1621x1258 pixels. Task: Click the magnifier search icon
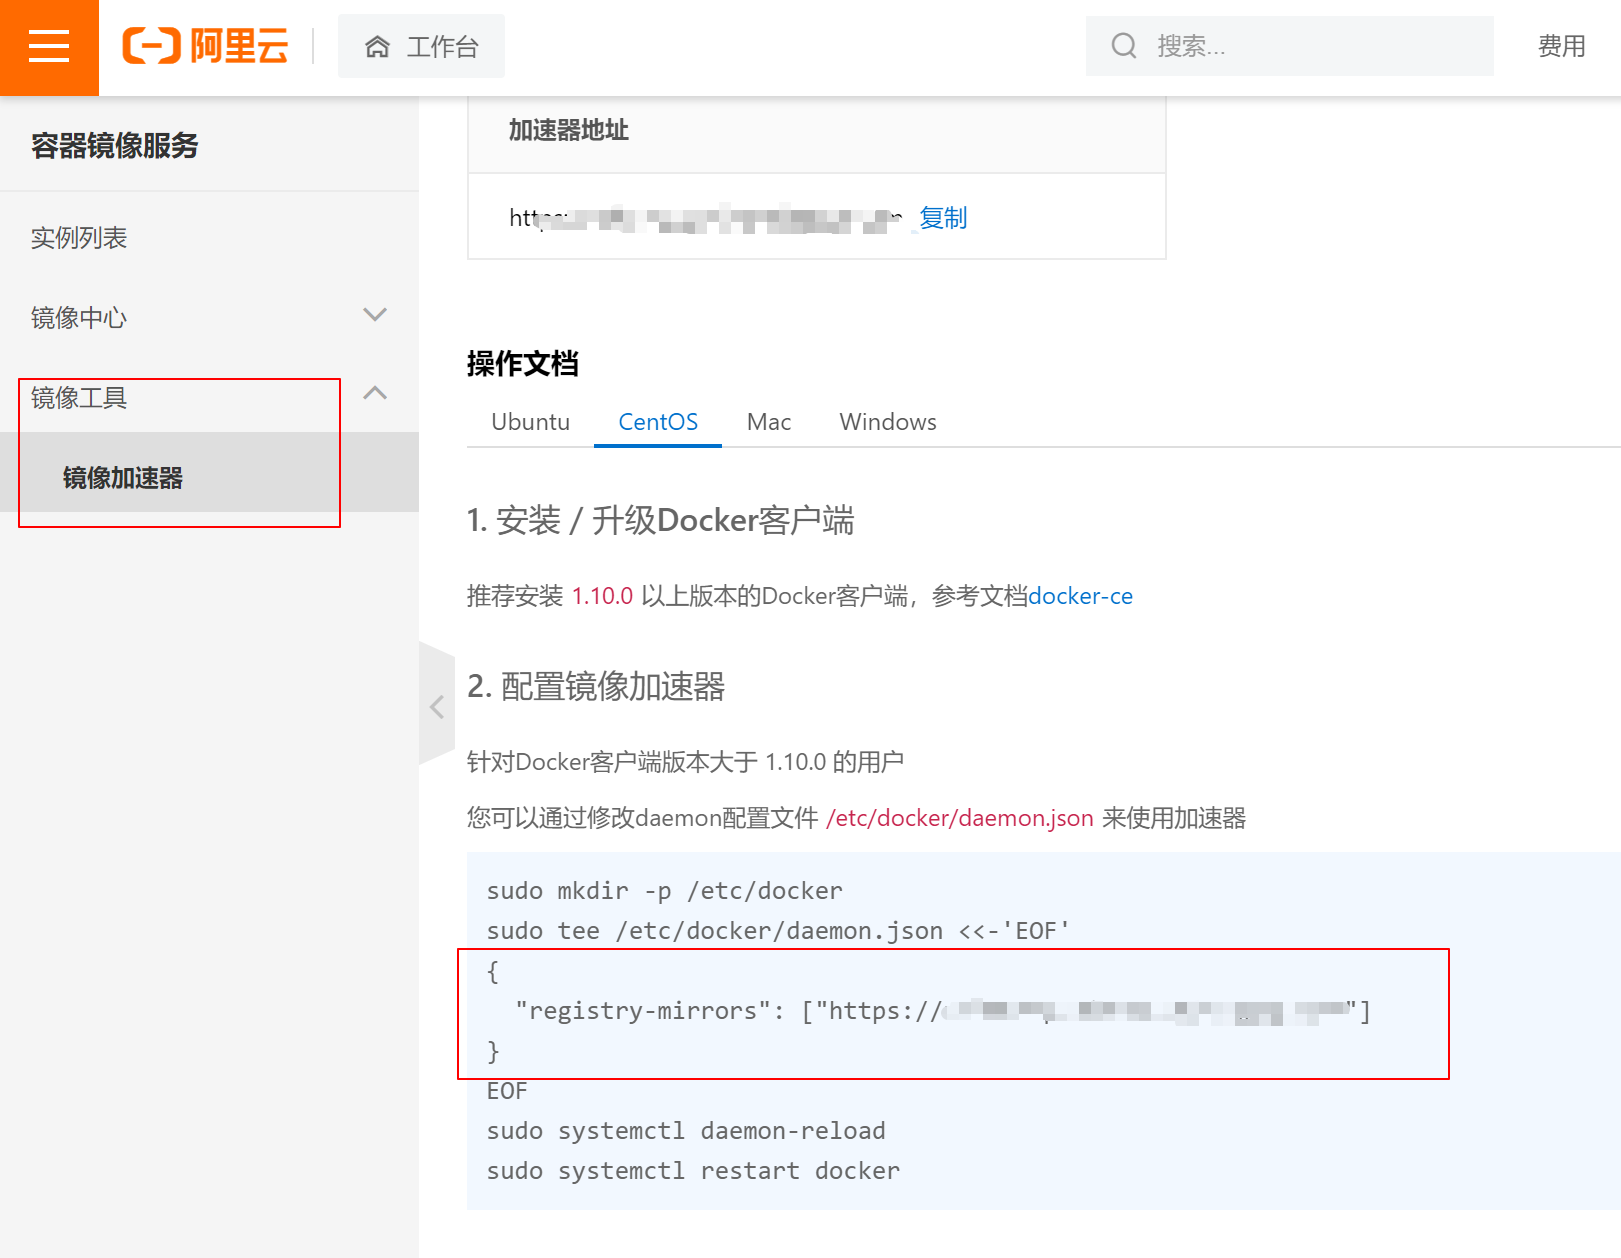tap(1124, 46)
